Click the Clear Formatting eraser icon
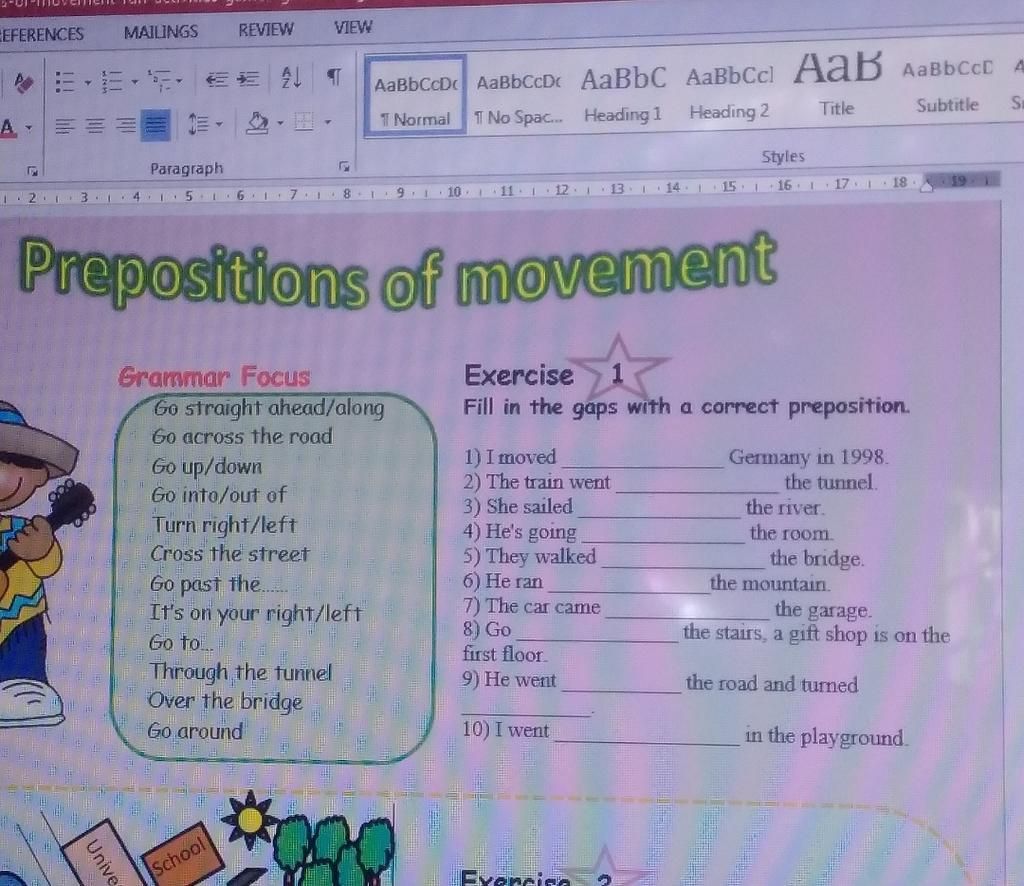 click(24, 83)
